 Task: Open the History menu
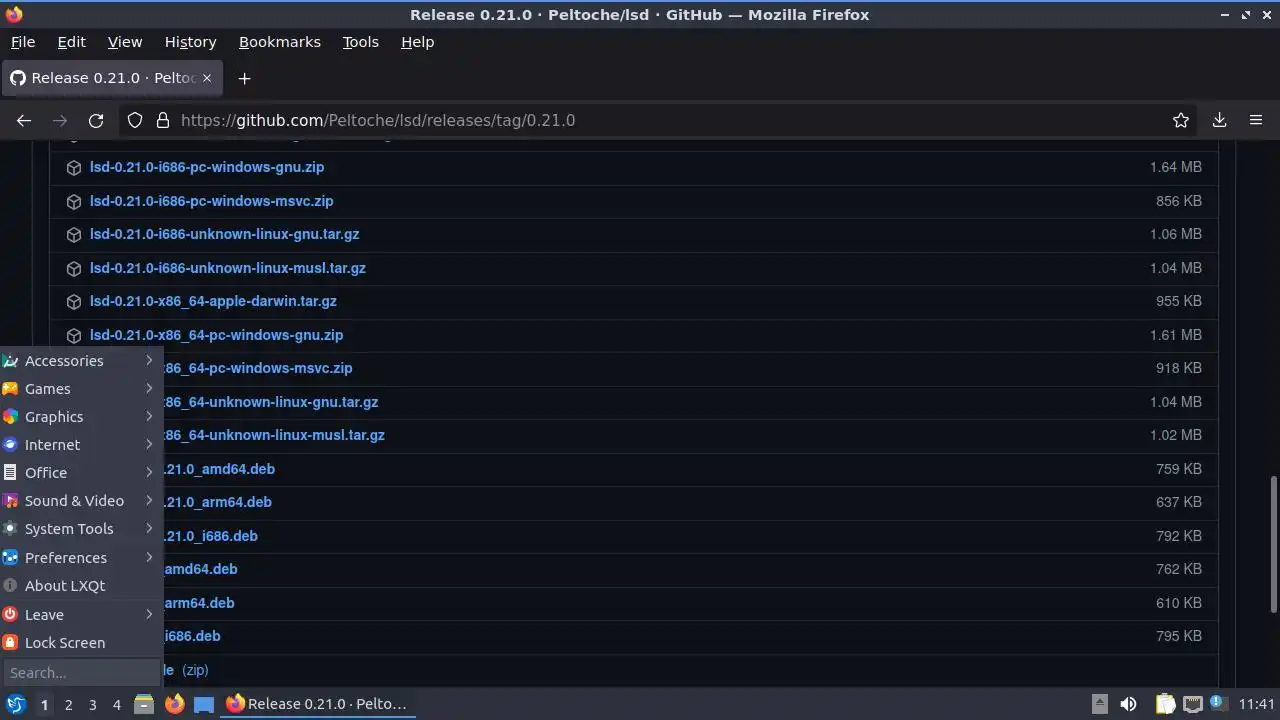point(190,42)
